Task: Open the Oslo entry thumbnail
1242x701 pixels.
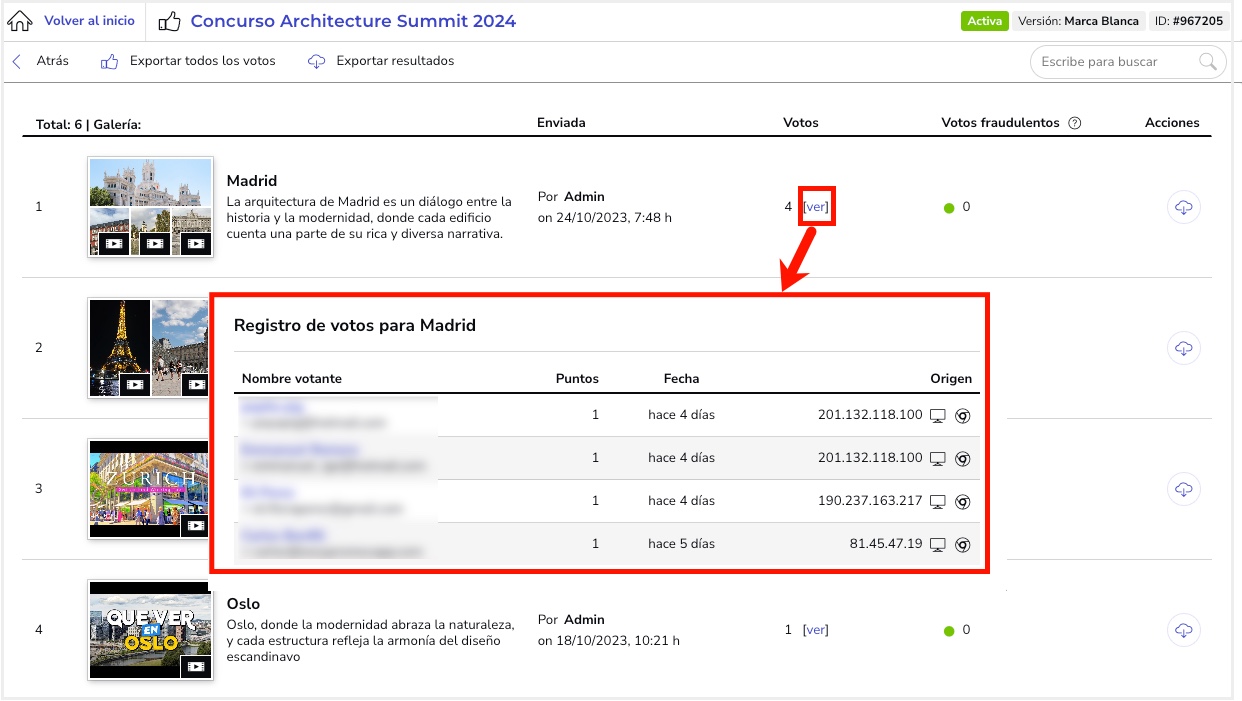Action: pyautogui.click(x=150, y=630)
